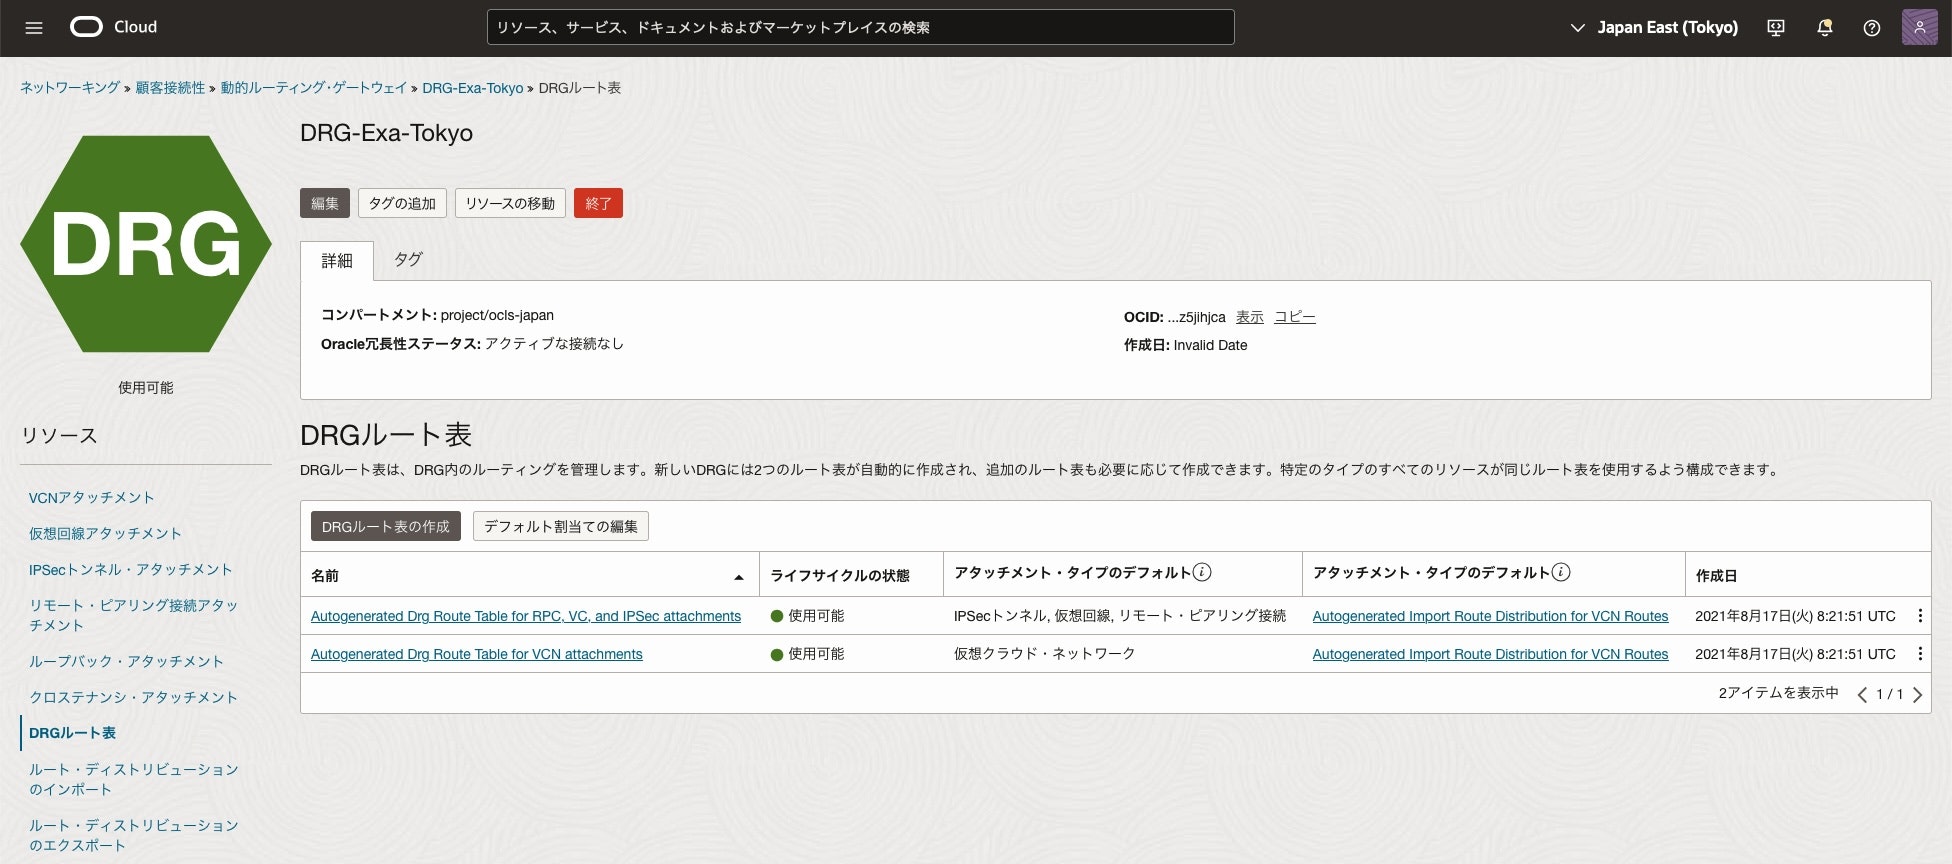Open 仮想回線アタッチメント in resources list

click(x=105, y=534)
